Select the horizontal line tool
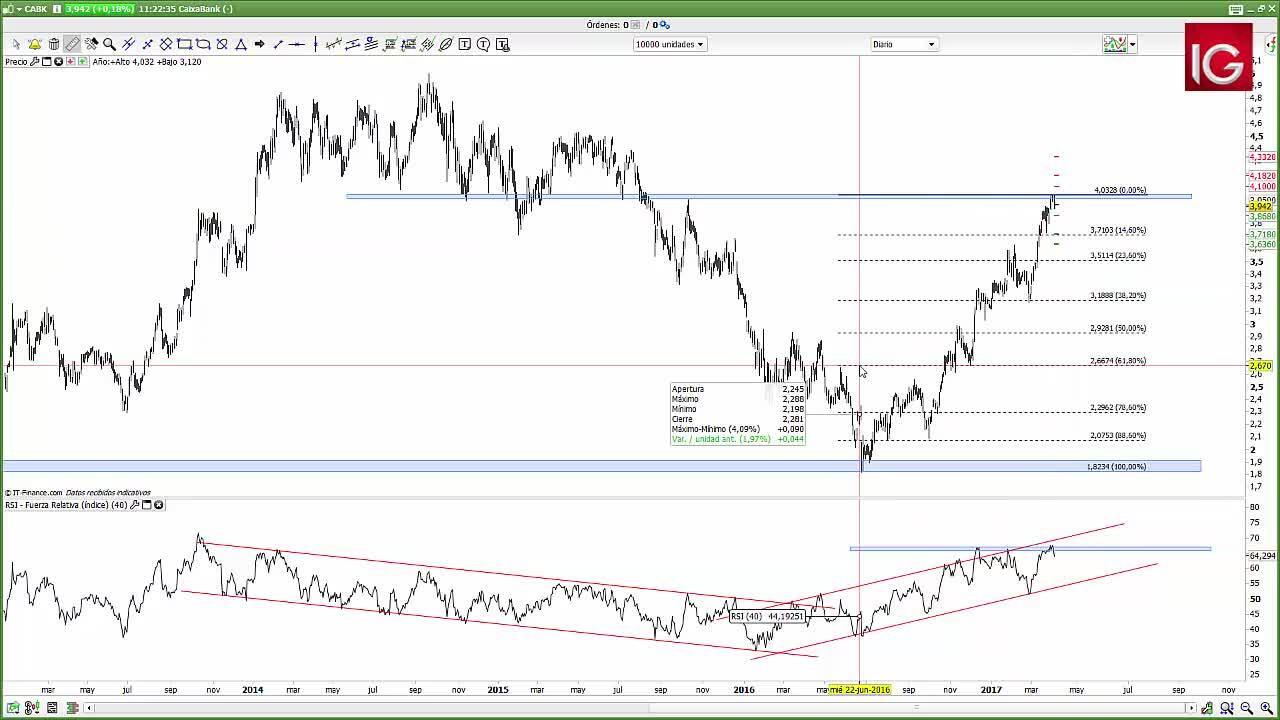This screenshot has height=720, width=1280. (x=297, y=44)
